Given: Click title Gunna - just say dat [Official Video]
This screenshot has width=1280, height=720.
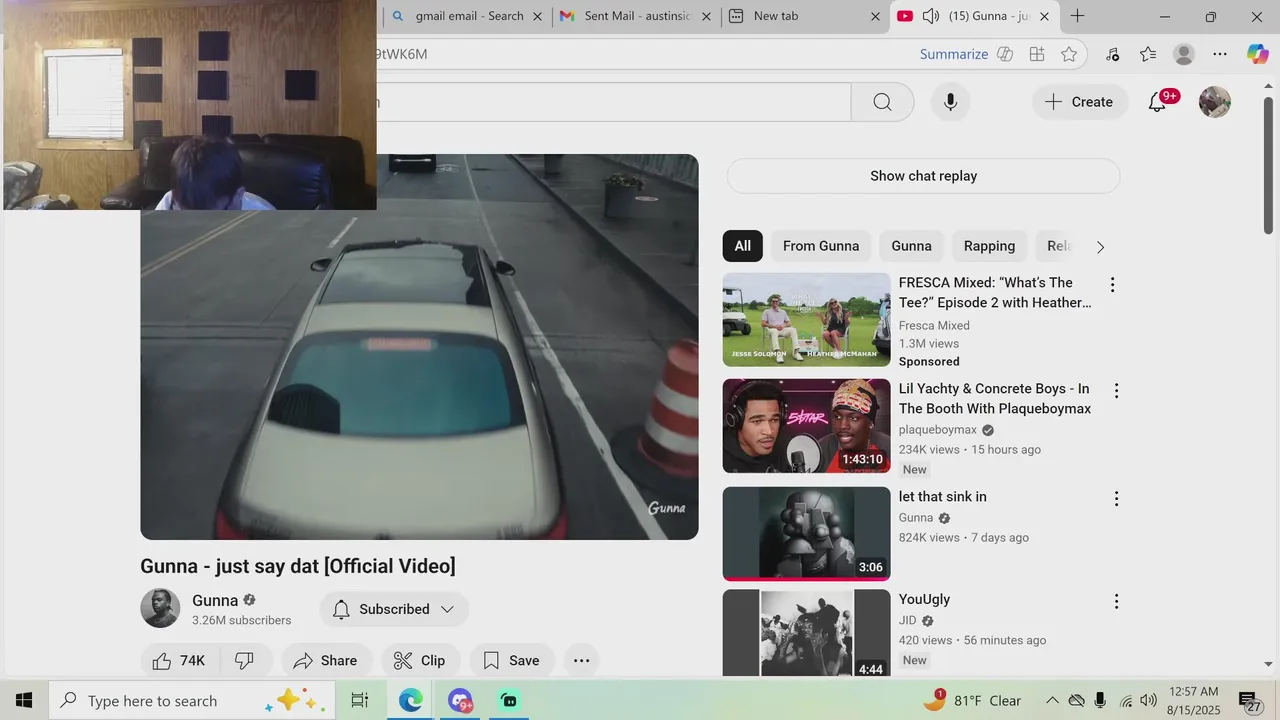Looking at the screenshot, I should (x=298, y=566).
